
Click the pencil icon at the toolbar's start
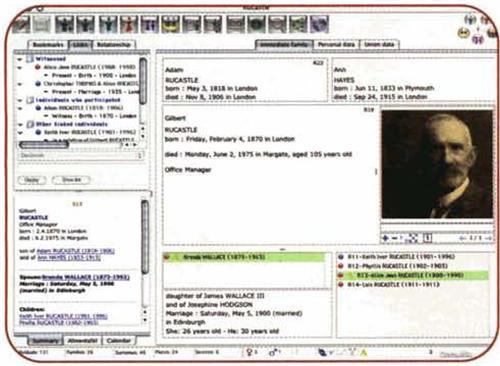tap(22, 24)
